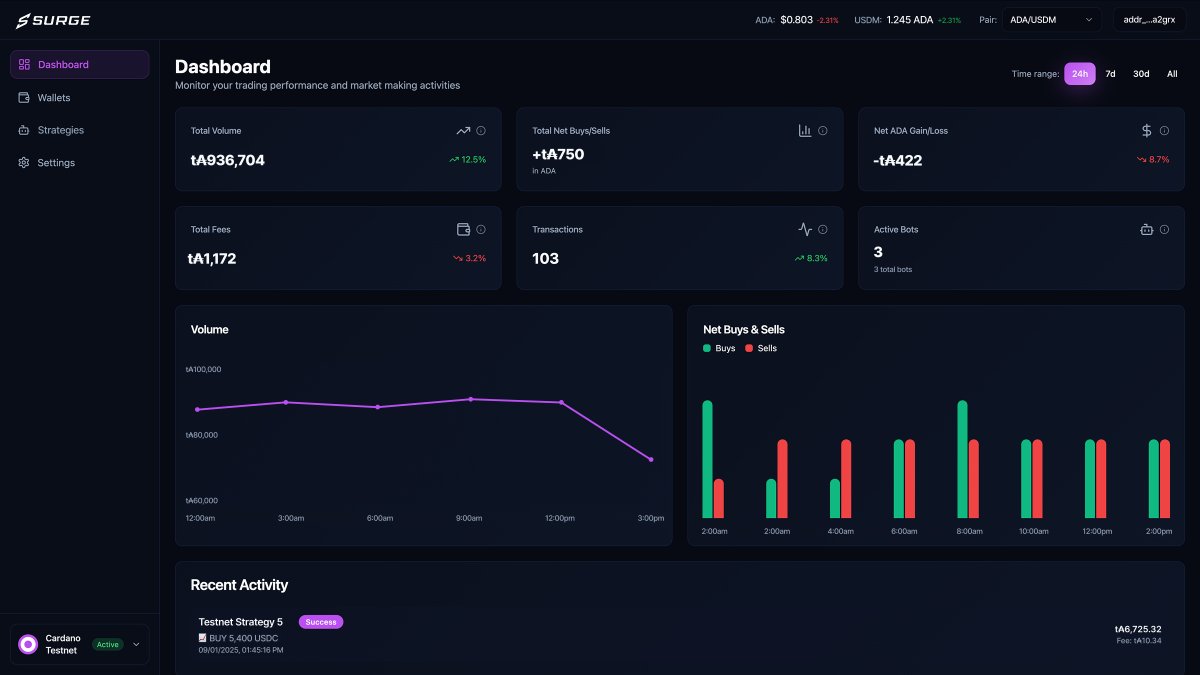Screen dimensions: 1200x675
Task: Click the +tA750 net buys value
Action: (x=558, y=154)
